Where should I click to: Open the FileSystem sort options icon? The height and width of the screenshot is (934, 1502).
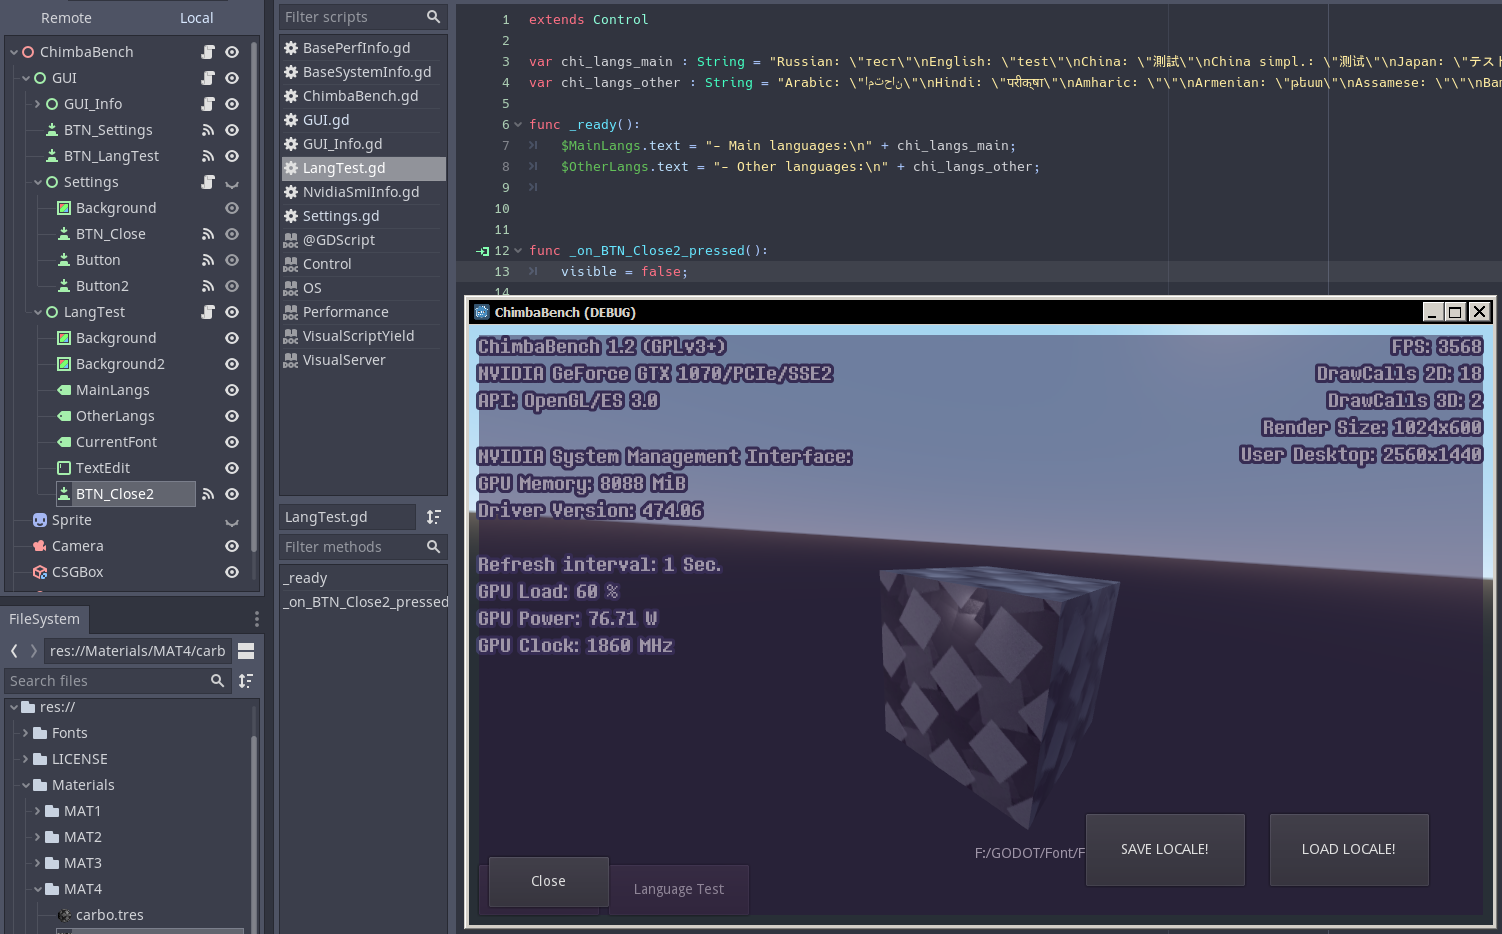tap(246, 681)
